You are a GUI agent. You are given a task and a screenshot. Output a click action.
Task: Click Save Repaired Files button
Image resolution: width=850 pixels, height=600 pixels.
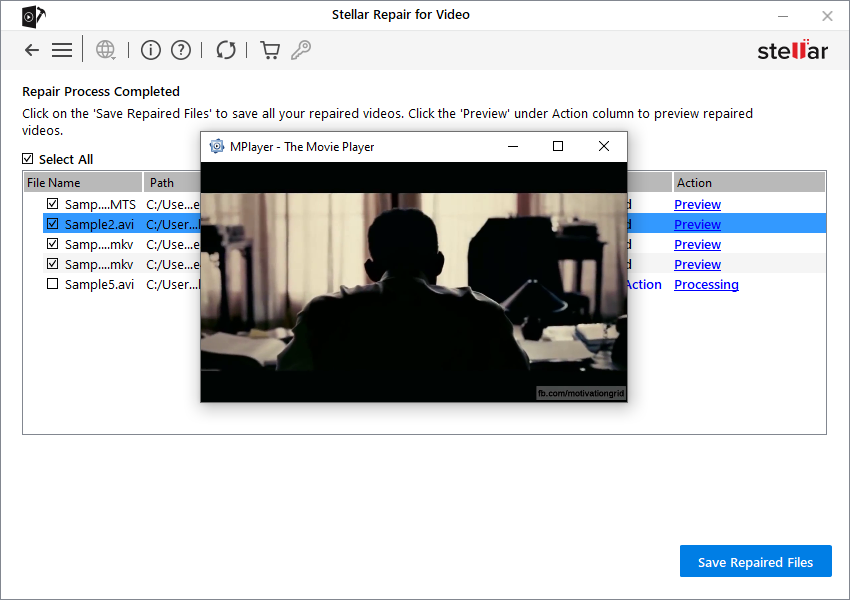click(x=756, y=562)
